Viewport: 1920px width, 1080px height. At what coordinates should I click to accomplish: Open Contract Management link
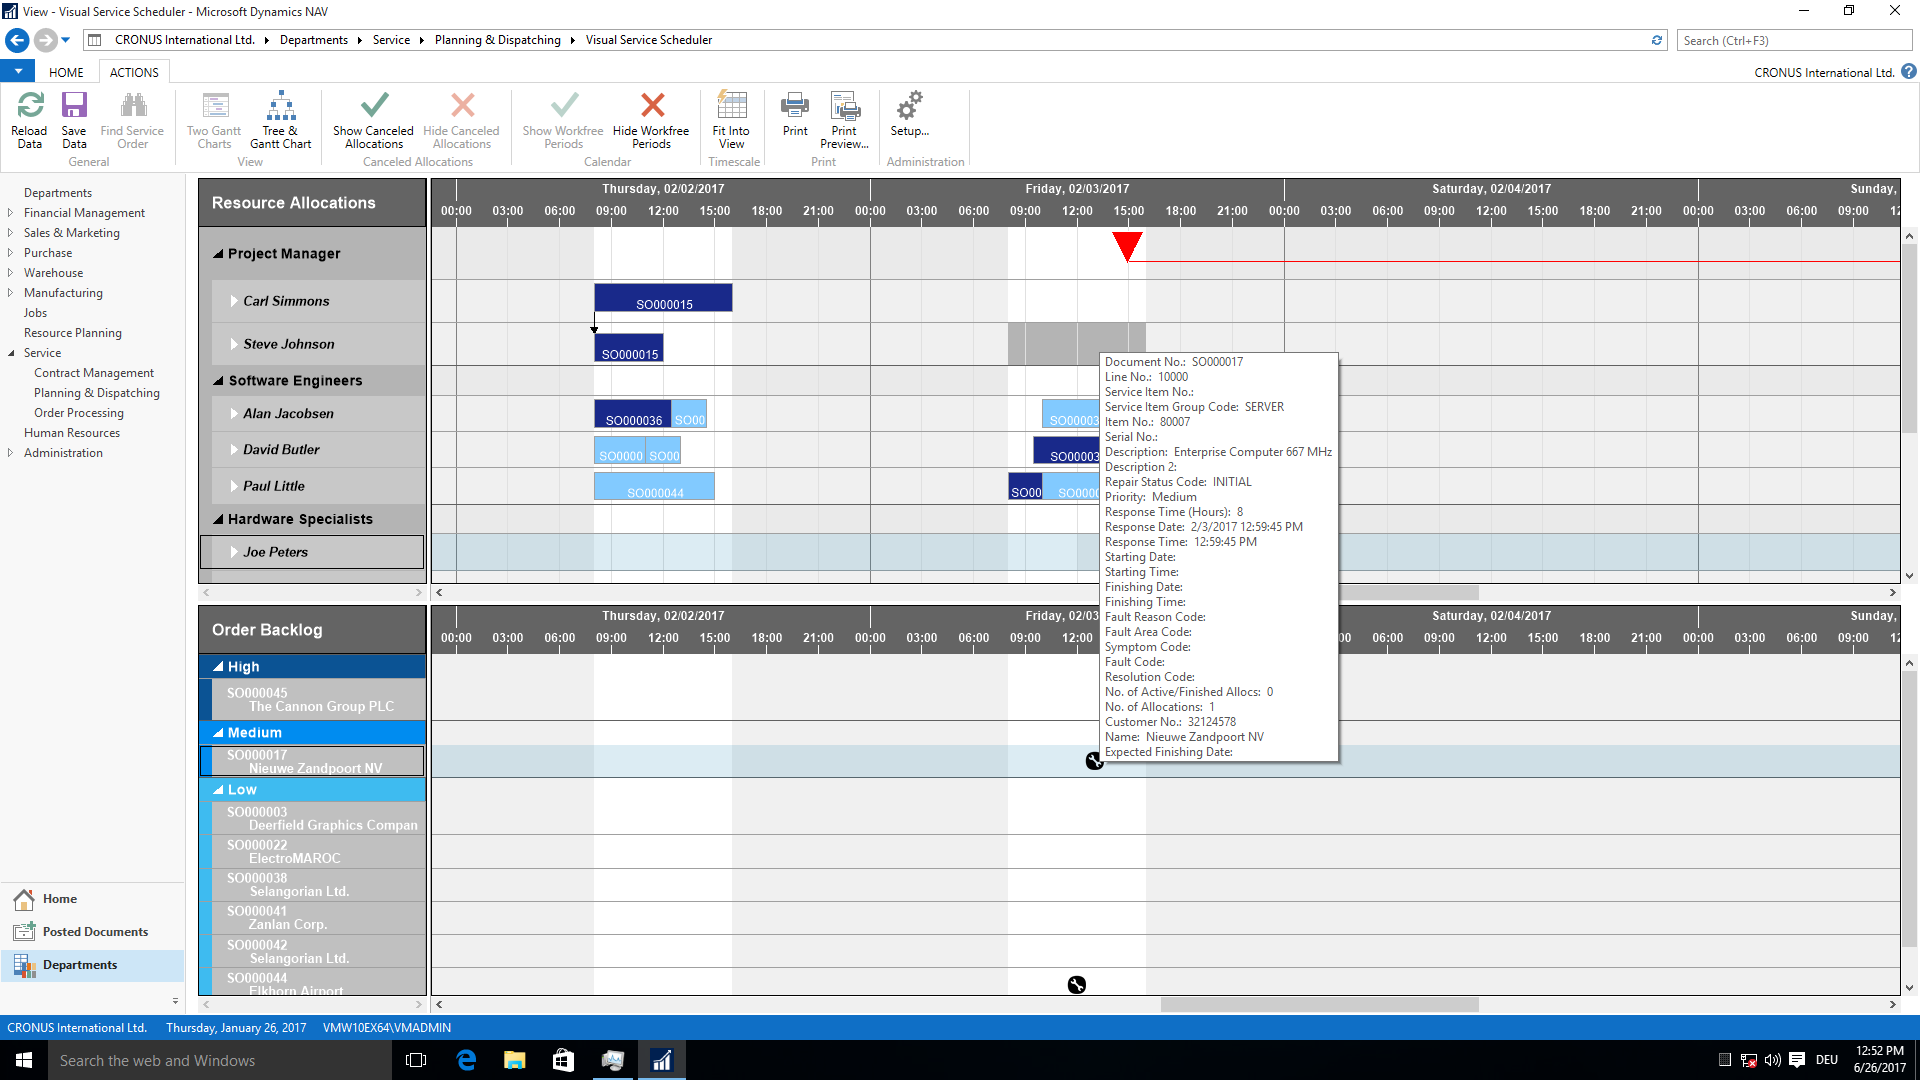[x=94, y=373]
